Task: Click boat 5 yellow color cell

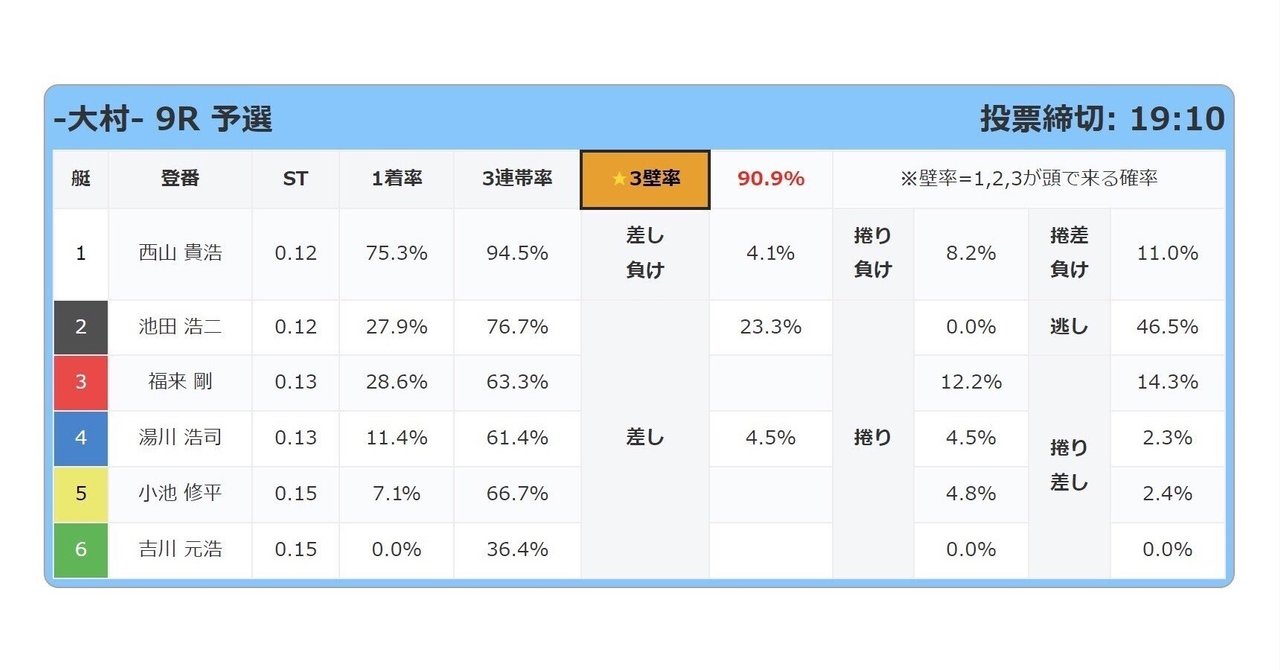Action: click(x=81, y=494)
